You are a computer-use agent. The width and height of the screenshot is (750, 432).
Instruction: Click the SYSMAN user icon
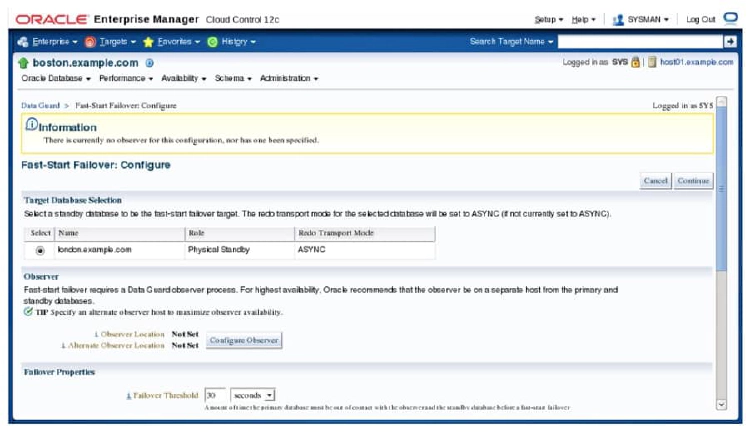pos(618,20)
